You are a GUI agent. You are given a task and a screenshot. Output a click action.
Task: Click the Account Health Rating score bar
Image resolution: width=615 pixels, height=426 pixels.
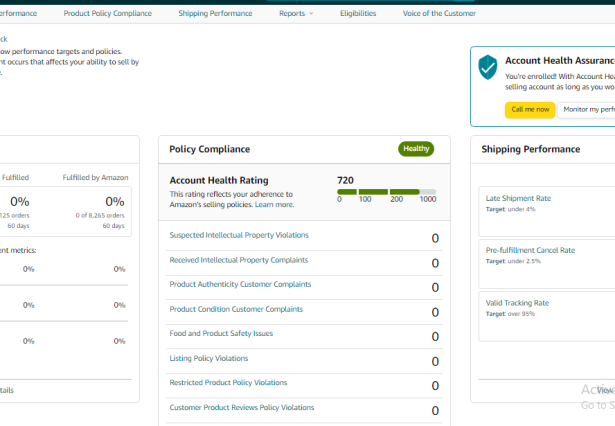click(386, 191)
